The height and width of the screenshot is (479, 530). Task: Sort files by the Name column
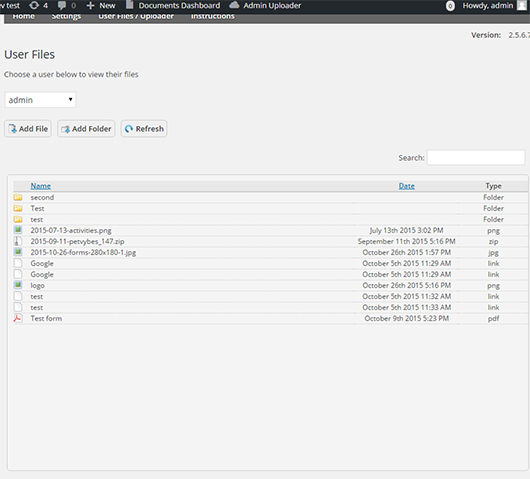click(x=41, y=186)
